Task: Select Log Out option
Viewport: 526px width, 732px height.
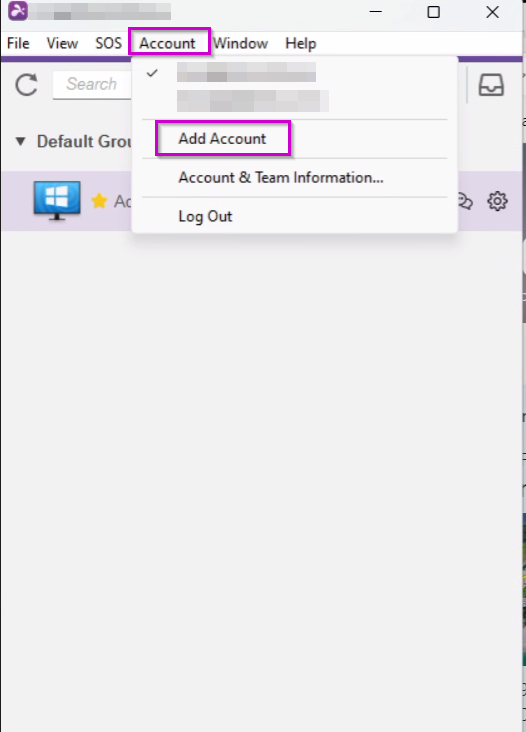Action: coord(205,216)
